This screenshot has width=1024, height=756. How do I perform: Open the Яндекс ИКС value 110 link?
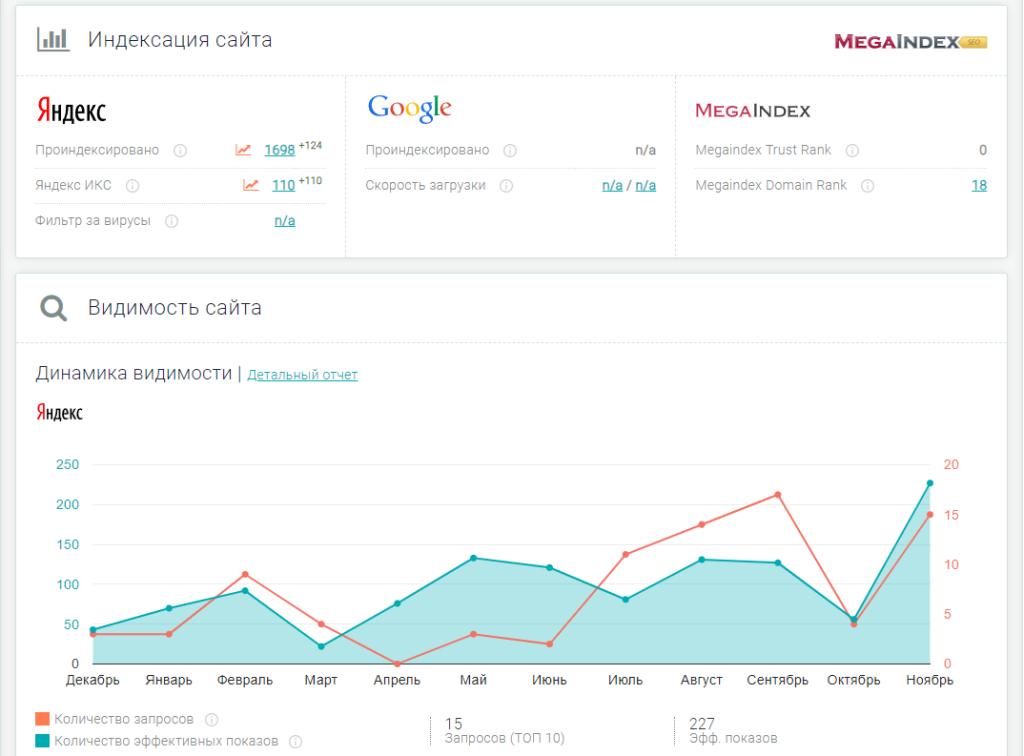(283, 186)
